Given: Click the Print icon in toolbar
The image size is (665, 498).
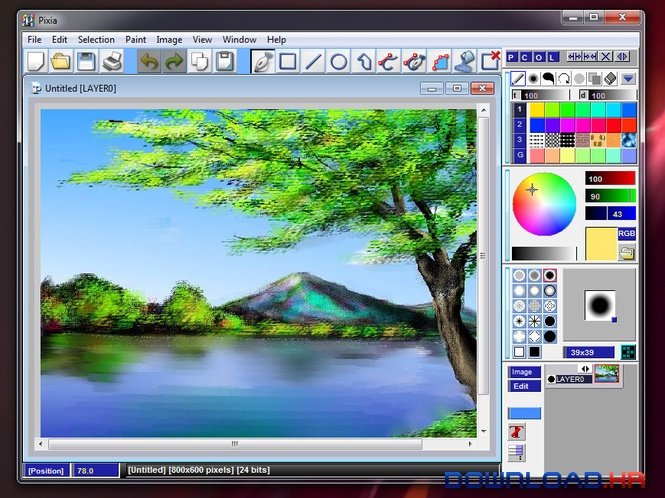Looking at the screenshot, I should [x=112, y=62].
